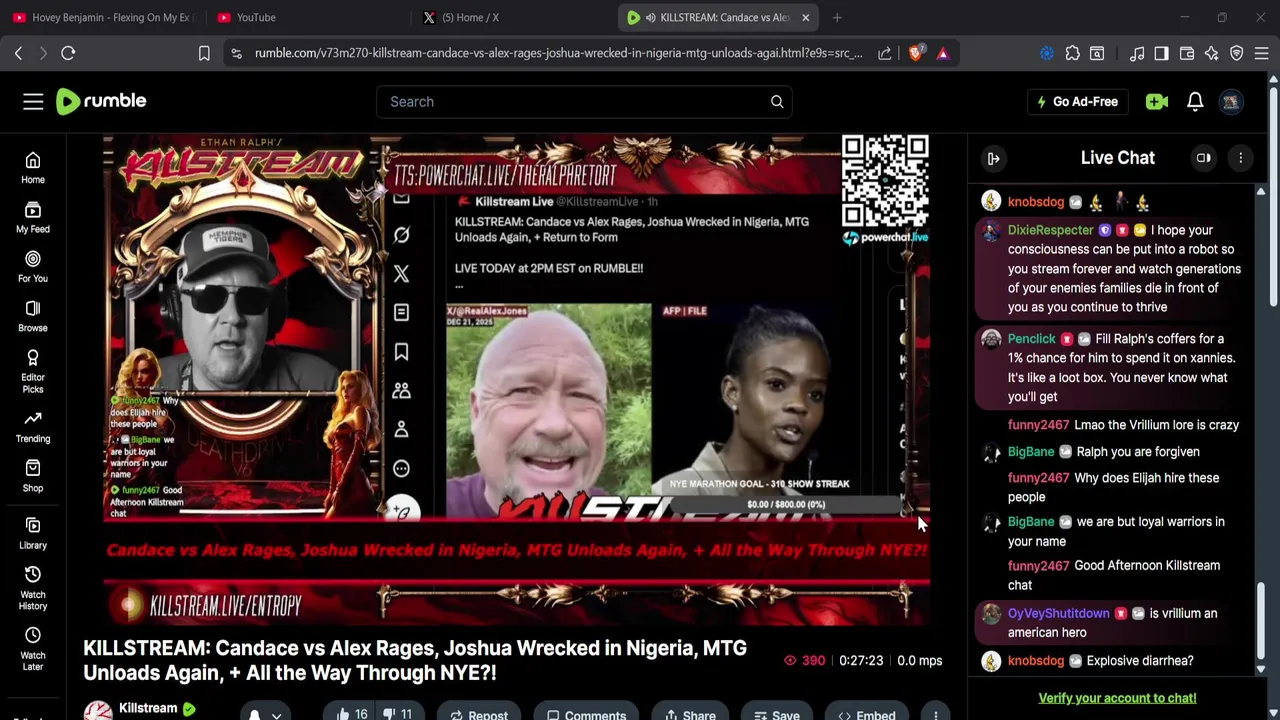The image size is (1280, 720).
Task: Click the share page icon in the address bar
Action: tap(885, 53)
